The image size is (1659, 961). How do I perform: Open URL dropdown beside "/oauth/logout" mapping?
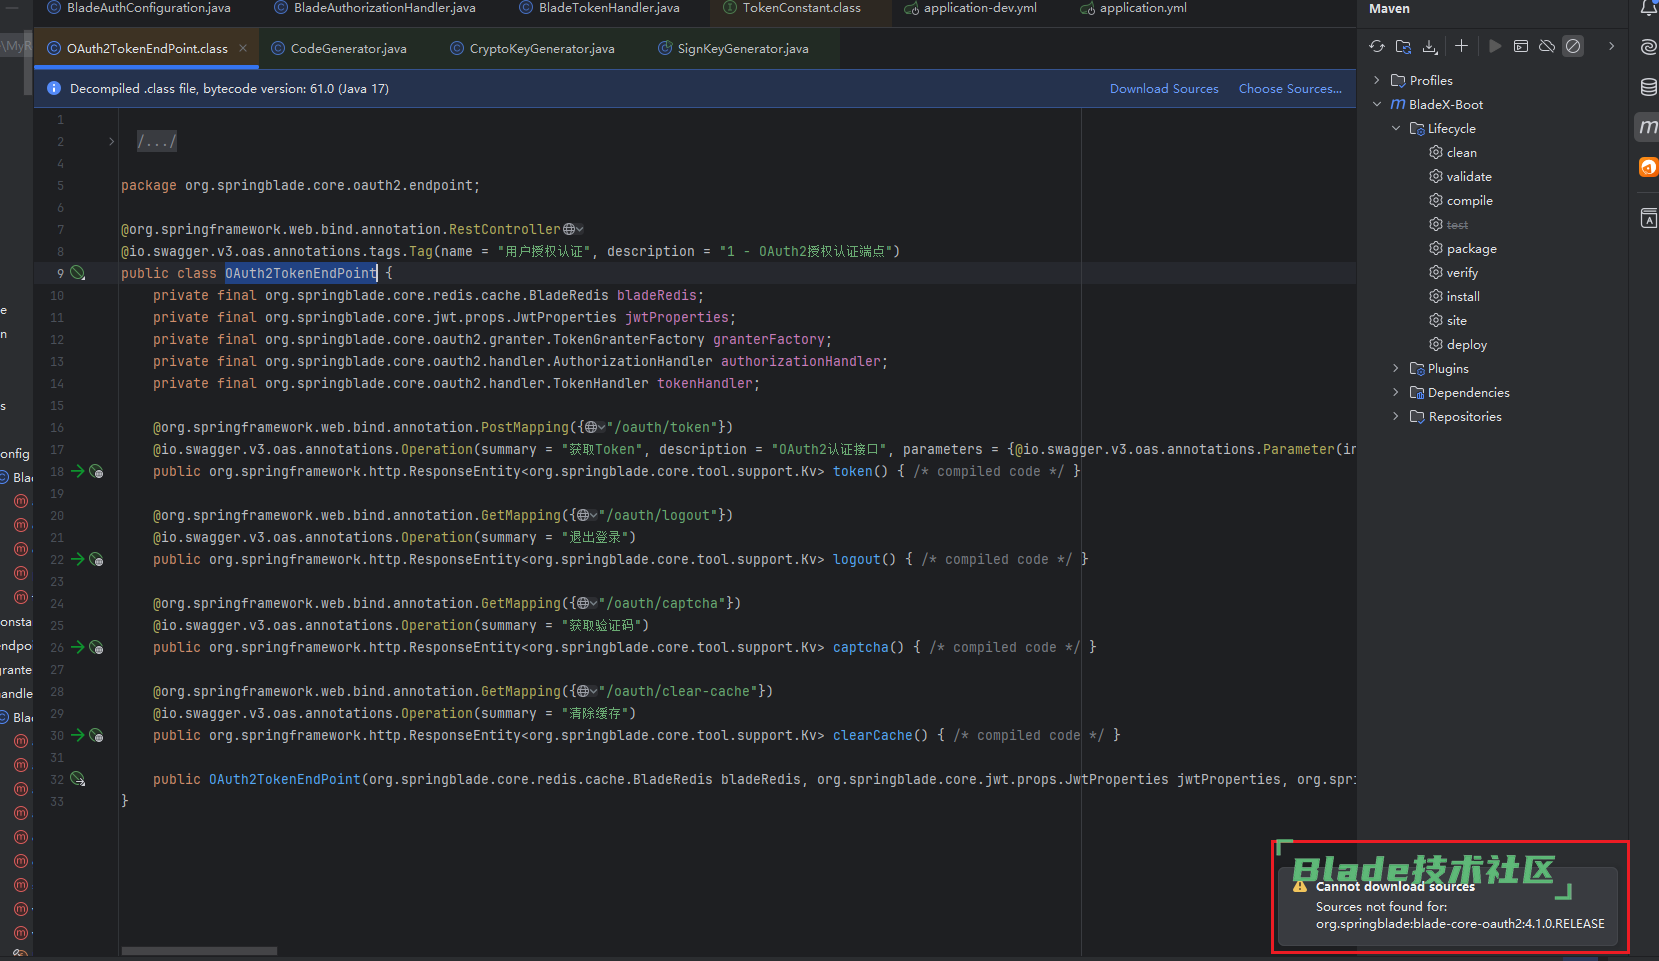pyautogui.click(x=588, y=515)
